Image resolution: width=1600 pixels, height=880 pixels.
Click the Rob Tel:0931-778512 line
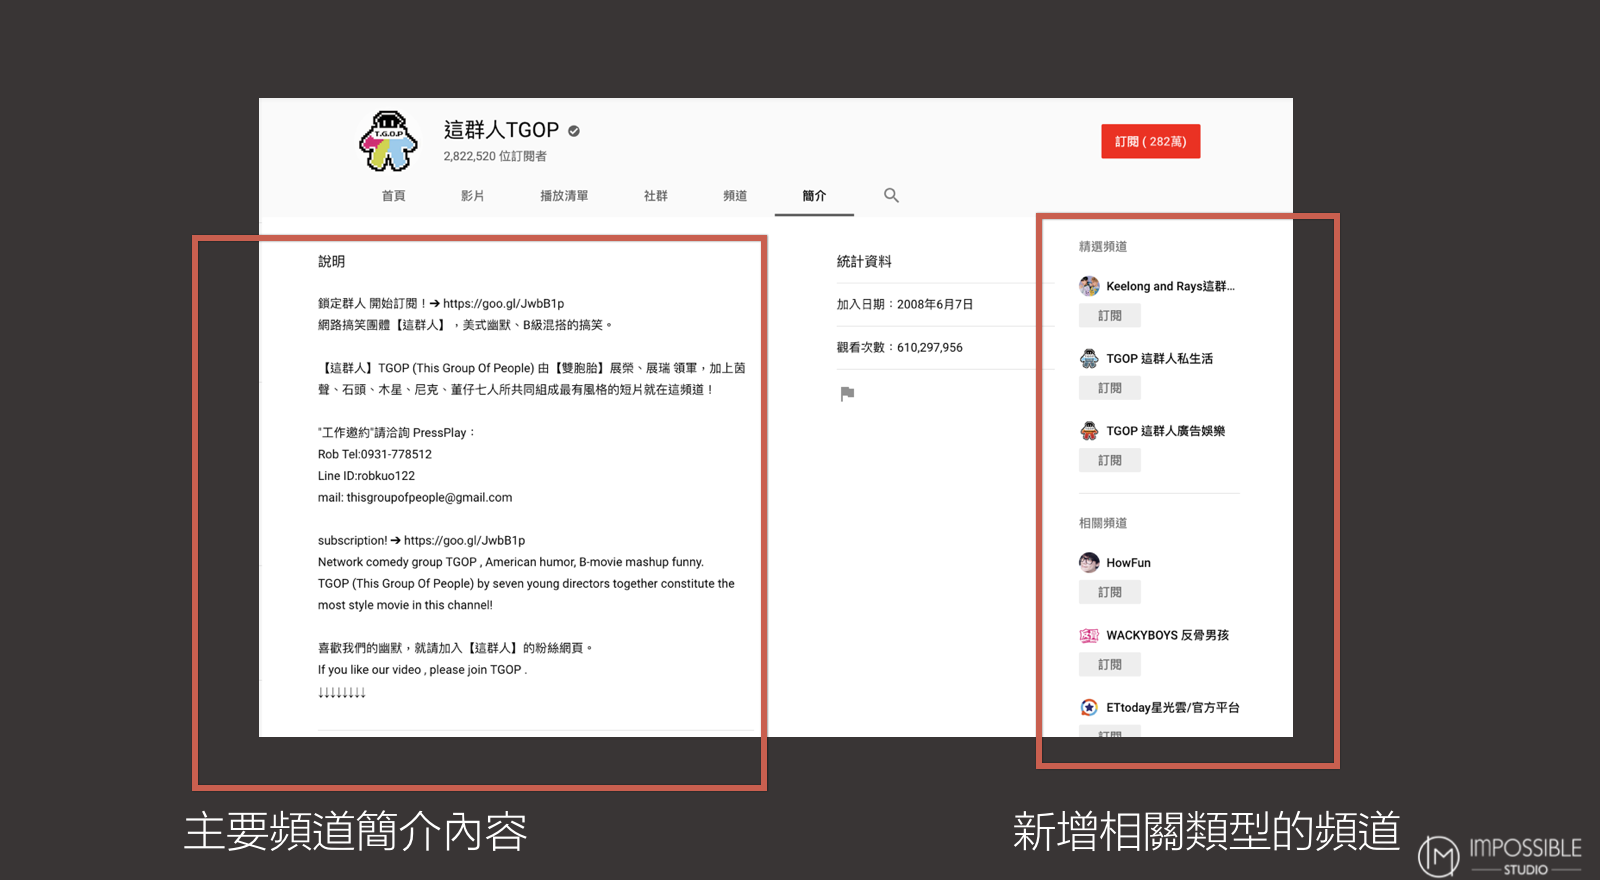click(375, 454)
